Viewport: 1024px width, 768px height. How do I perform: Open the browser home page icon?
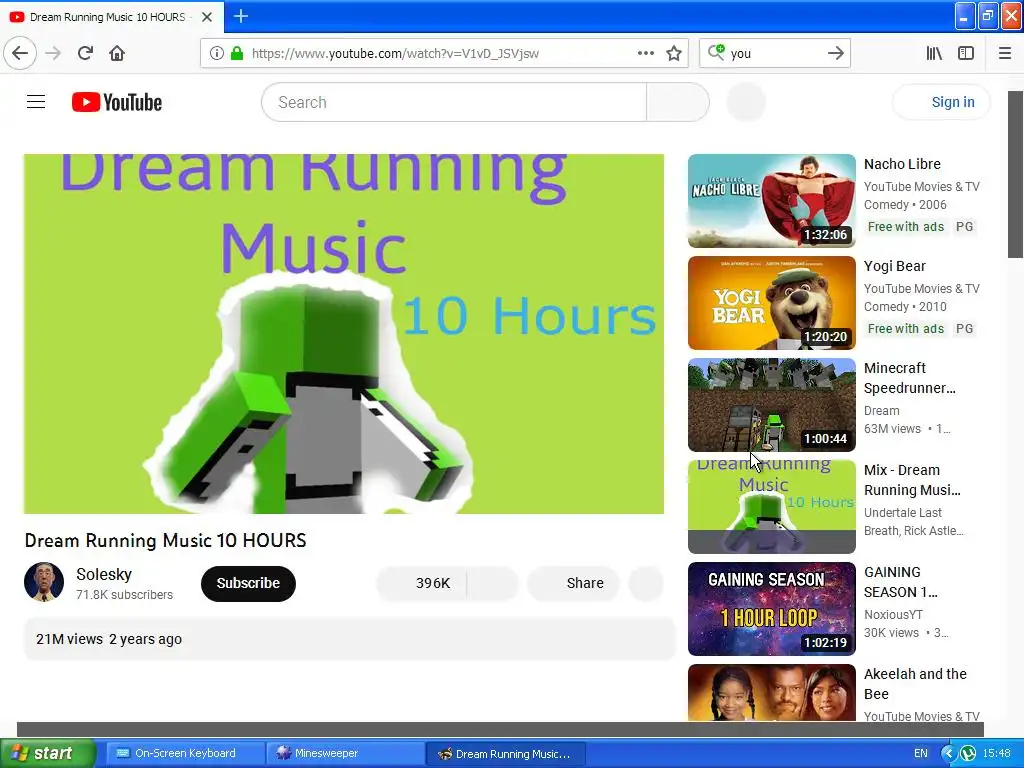pos(117,53)
